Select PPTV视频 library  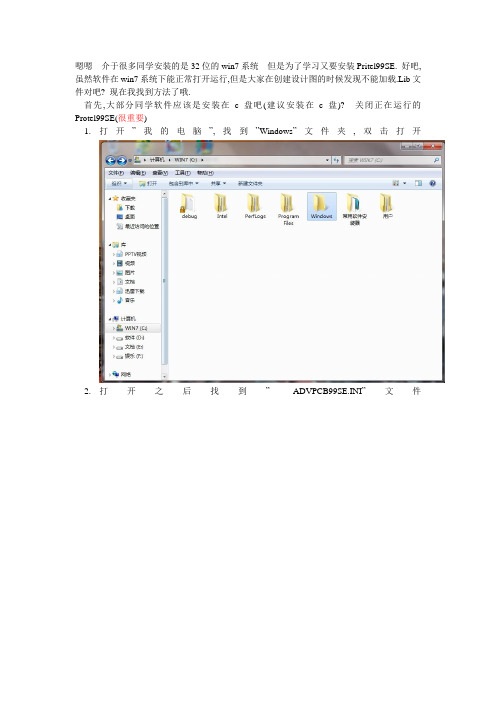click(x=132, y=254)
